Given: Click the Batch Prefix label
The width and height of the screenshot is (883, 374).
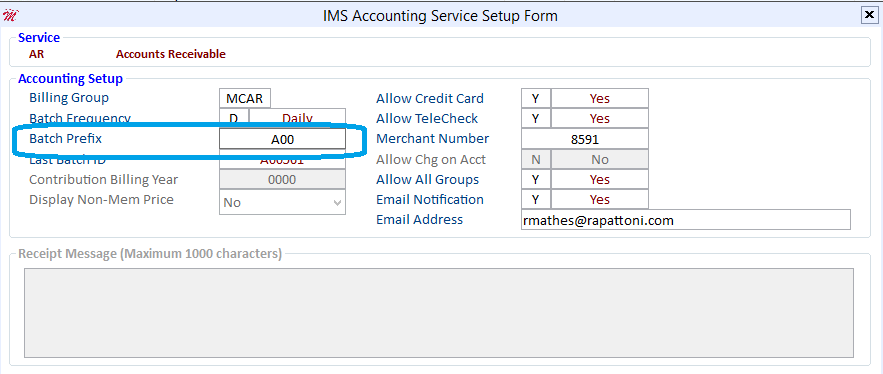Looking at the screenshot, I should [x=65, y=139].
